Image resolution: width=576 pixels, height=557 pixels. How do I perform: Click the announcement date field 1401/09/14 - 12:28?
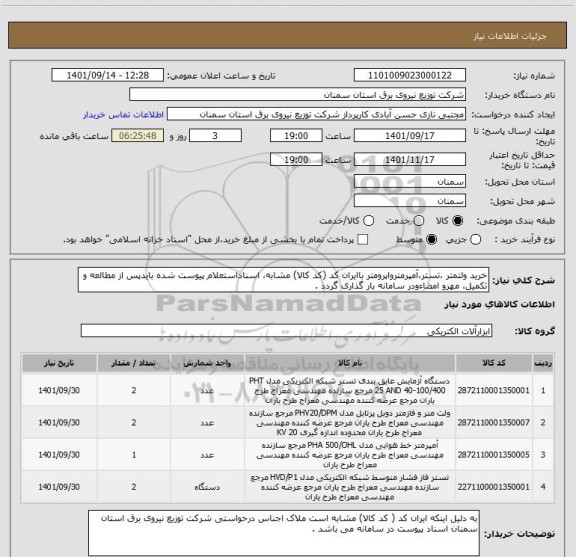tap(107, 75)
